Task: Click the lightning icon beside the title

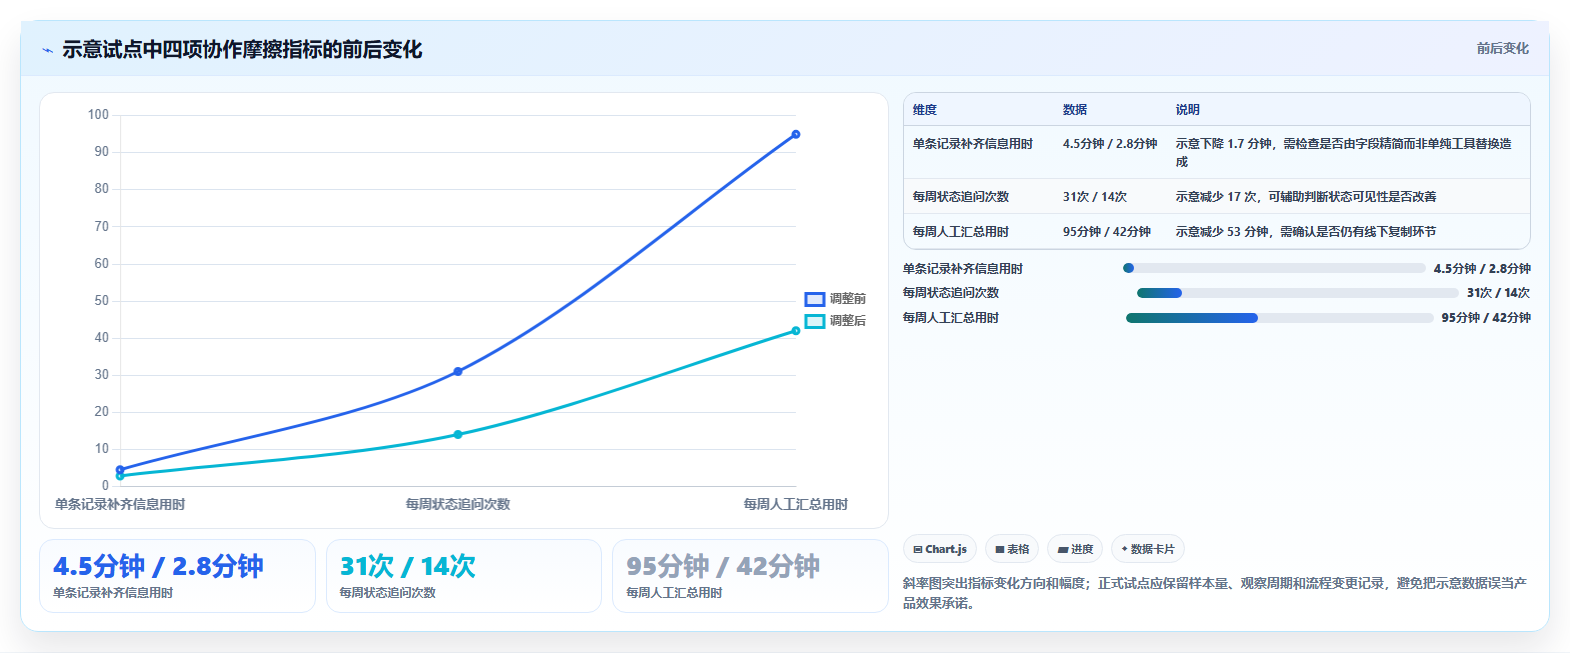Action: tap(47, 50)
